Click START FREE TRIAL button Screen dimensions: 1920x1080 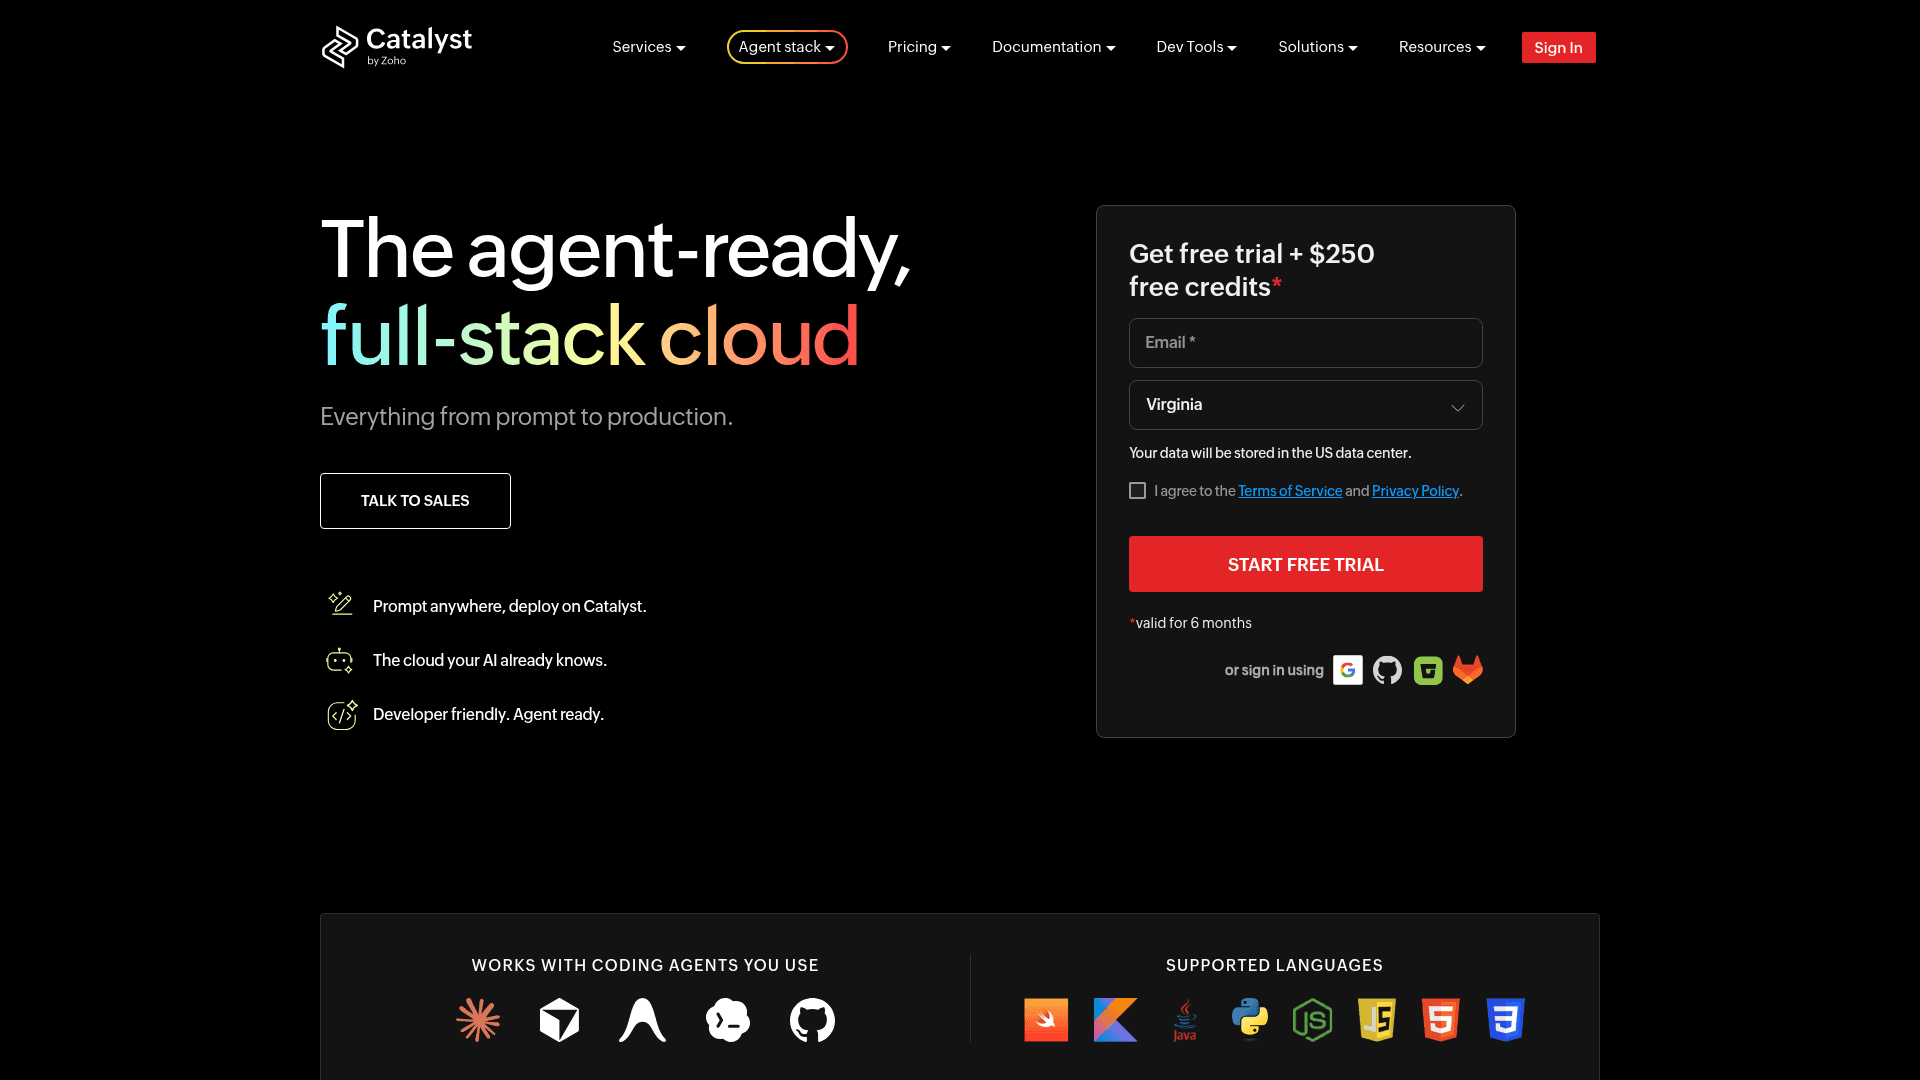(1306, 564)
